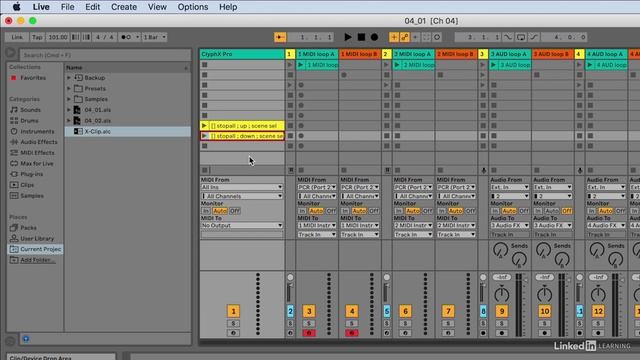Click the arrangement Record button
The image size is (640, 360).
click(x=374, y=37)
